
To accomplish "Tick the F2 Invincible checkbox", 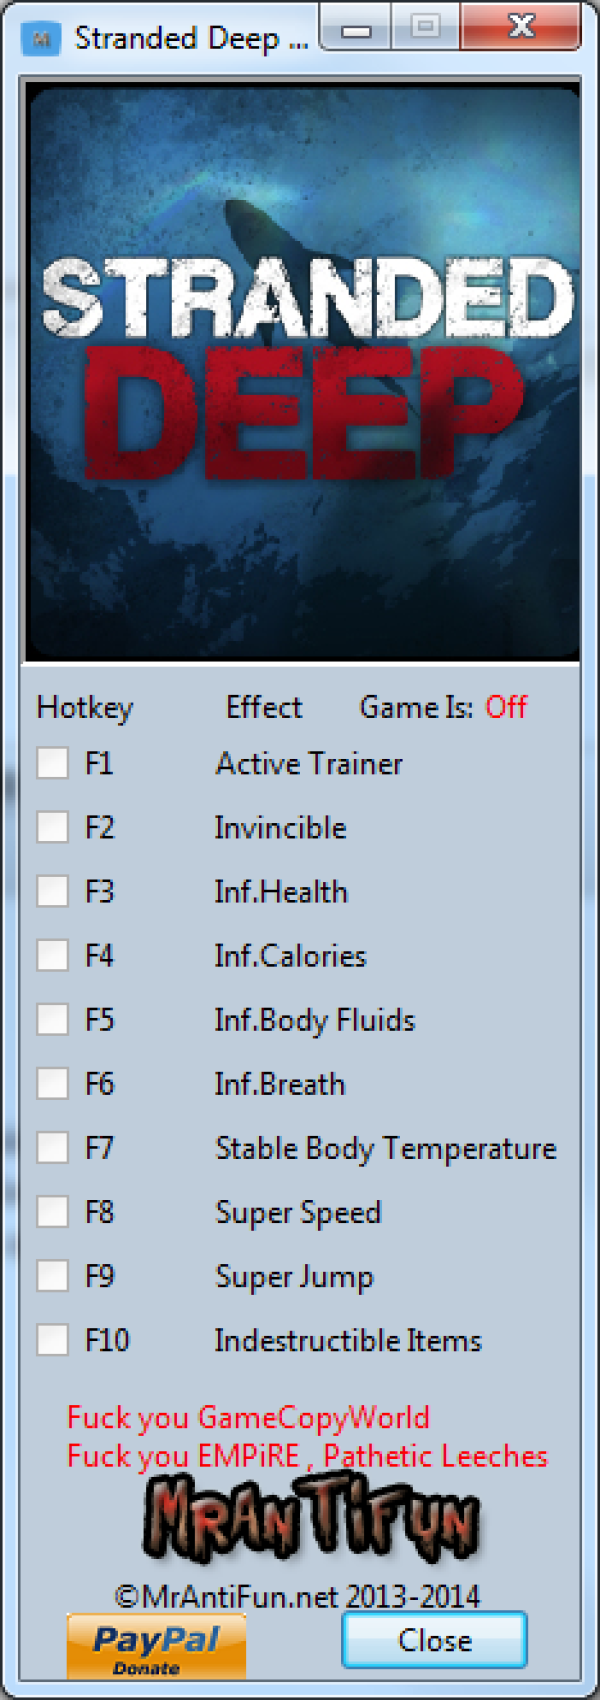I will click(52, 827).
